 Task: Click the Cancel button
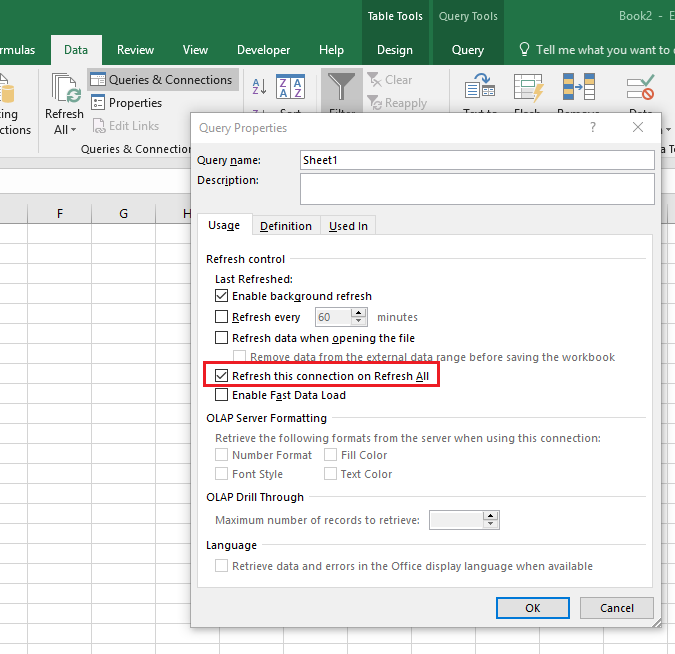pyautogui.click(x=616, y=608)
